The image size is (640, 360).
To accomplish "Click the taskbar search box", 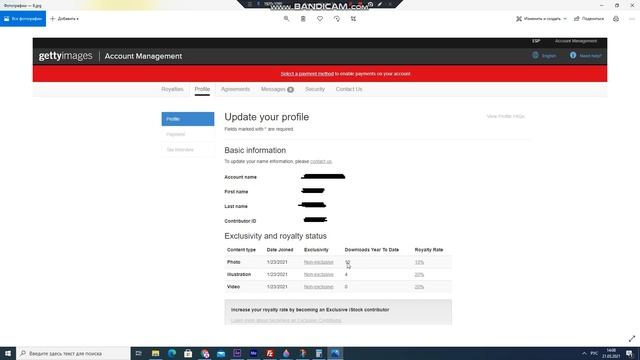I will (x=73, y=353).
